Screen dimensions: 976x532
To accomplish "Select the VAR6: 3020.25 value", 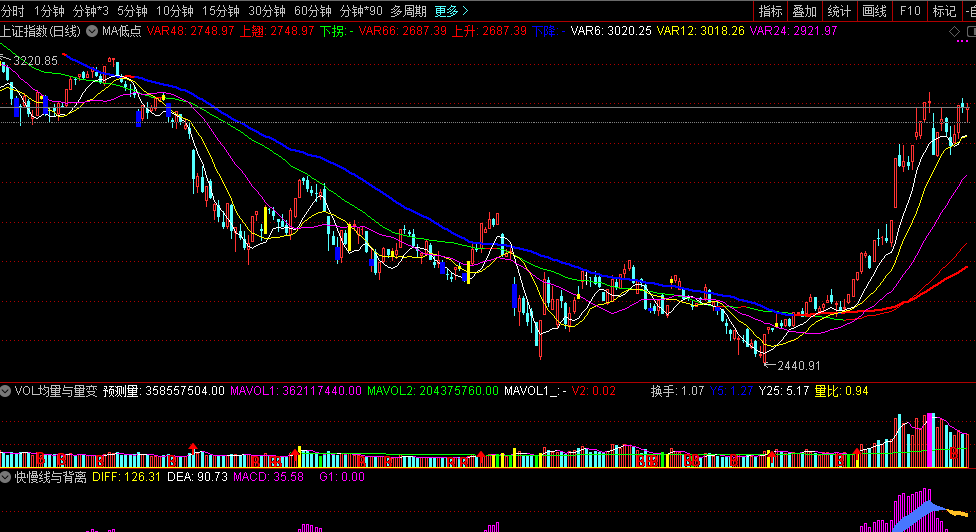I will [x=611, y=31].
